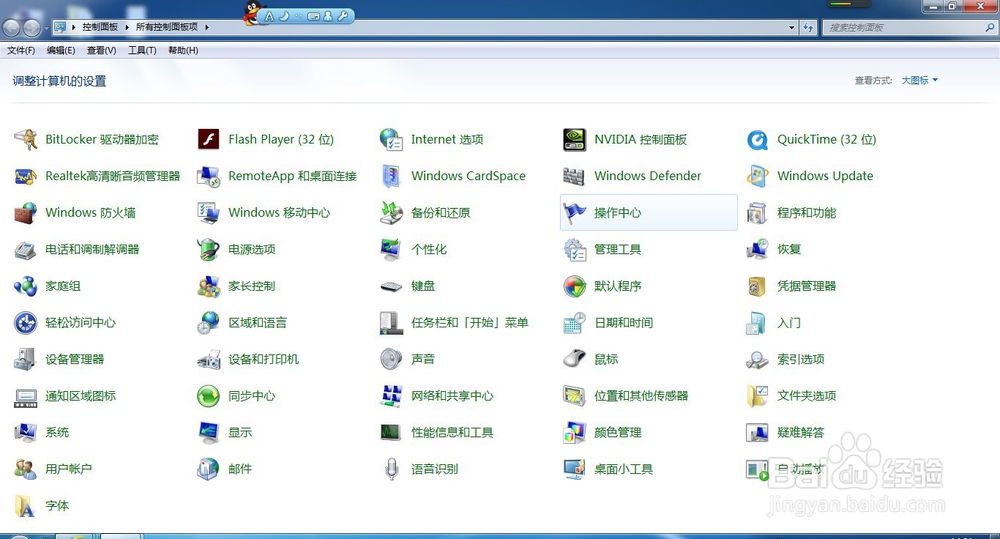1000x539 pixels.
Task: Open the 同步中心 link
Action: pos(252,396)
